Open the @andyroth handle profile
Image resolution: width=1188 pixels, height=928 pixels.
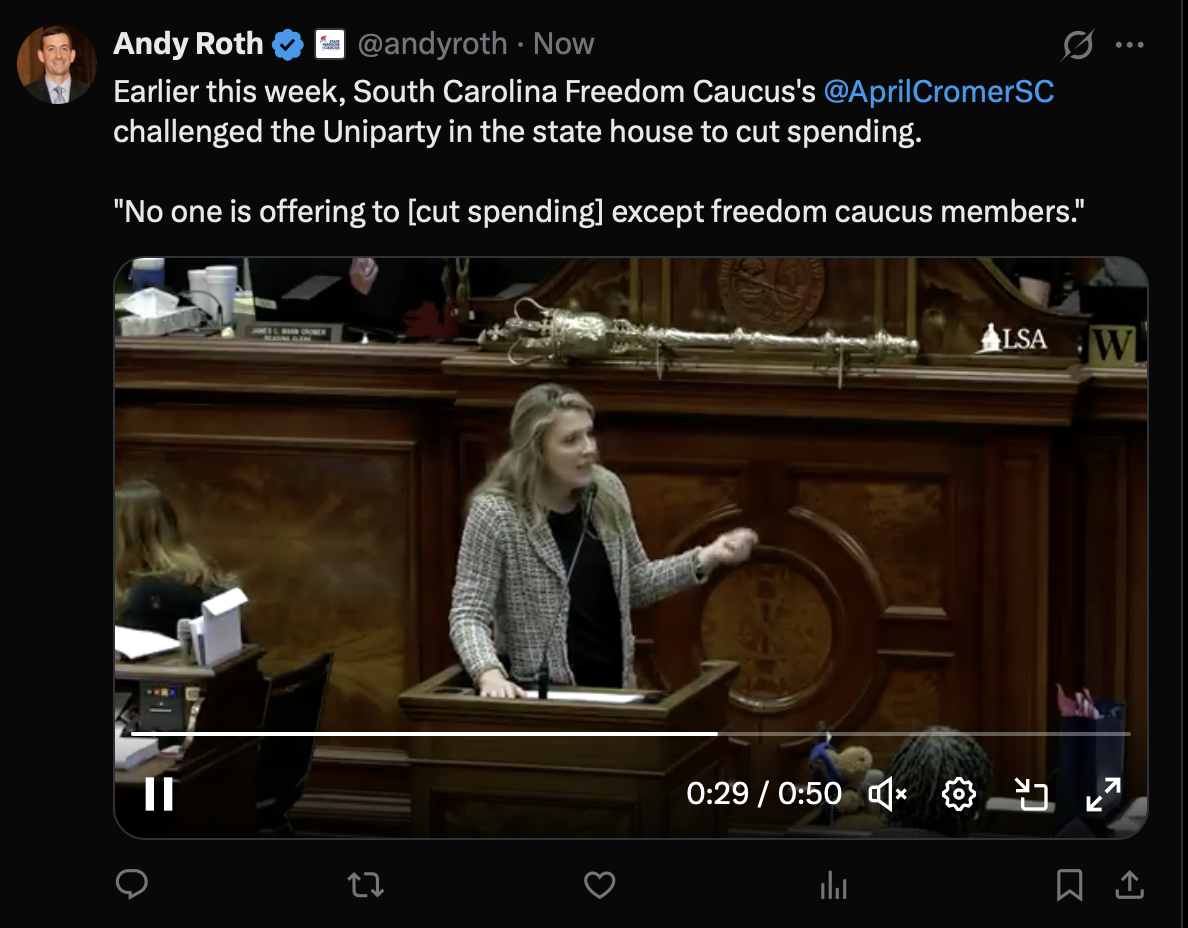point(432,44)
